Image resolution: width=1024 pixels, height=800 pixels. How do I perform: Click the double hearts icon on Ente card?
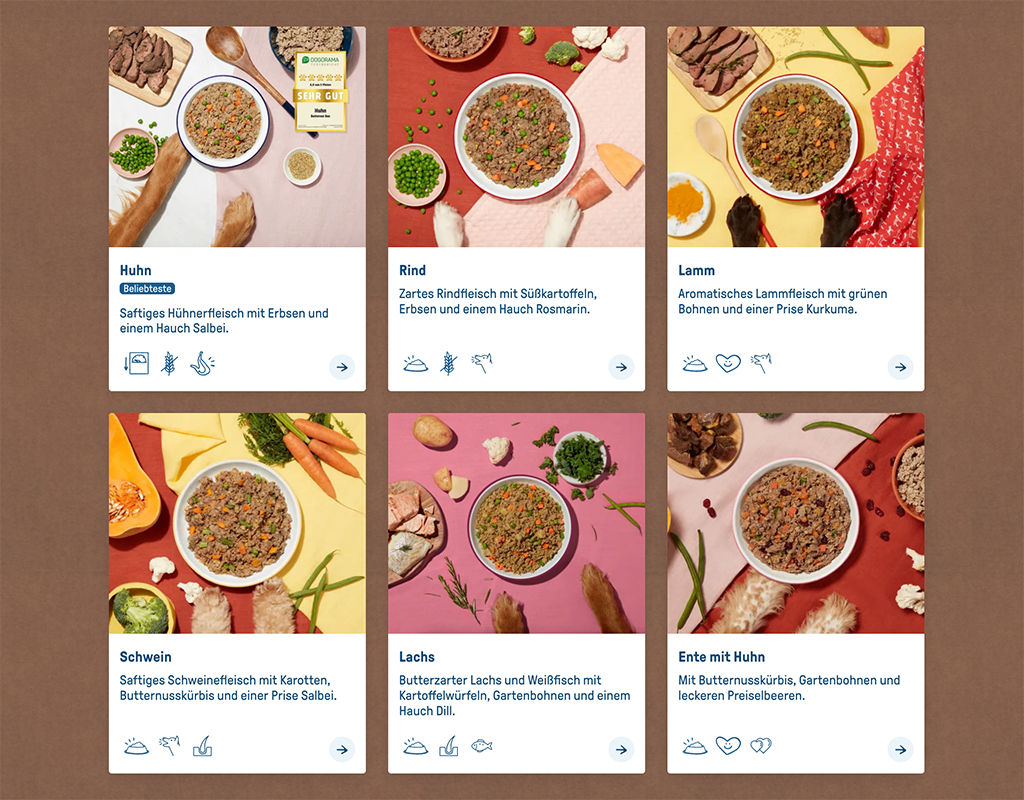pos(761,746)
